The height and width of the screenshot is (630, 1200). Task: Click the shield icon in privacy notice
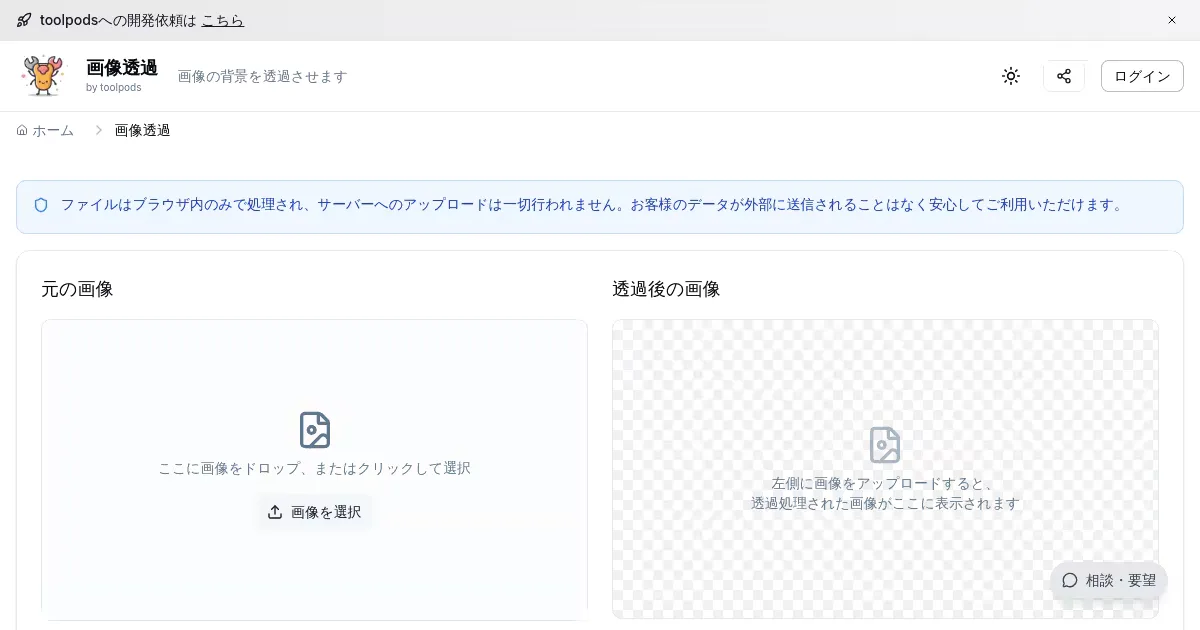(x=41, y=205)
